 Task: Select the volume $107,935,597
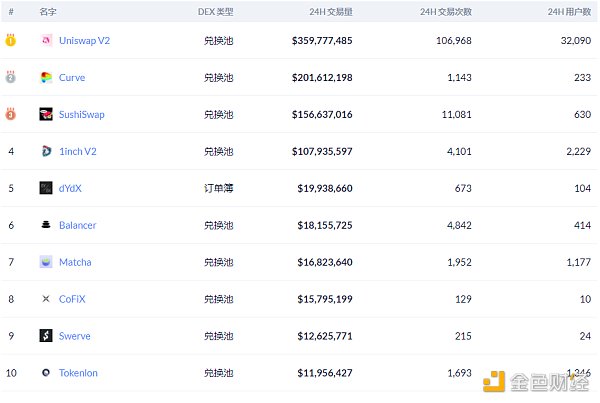(322, 152)
